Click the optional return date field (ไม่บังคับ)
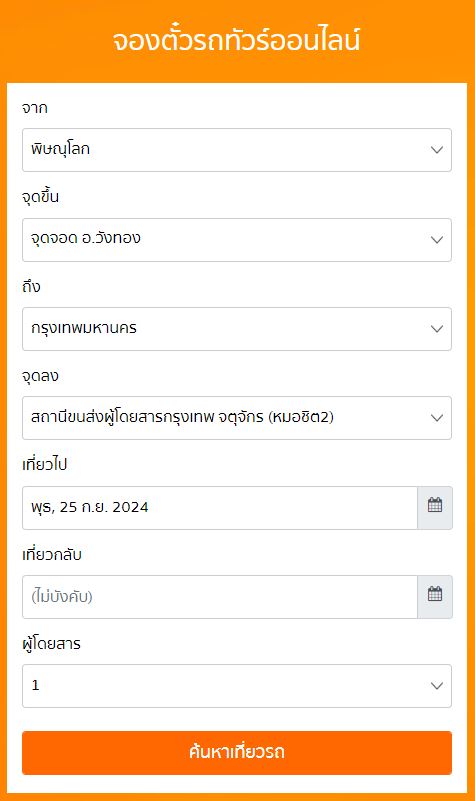This screenshot has height=801, width=475. tap(220, 597)
